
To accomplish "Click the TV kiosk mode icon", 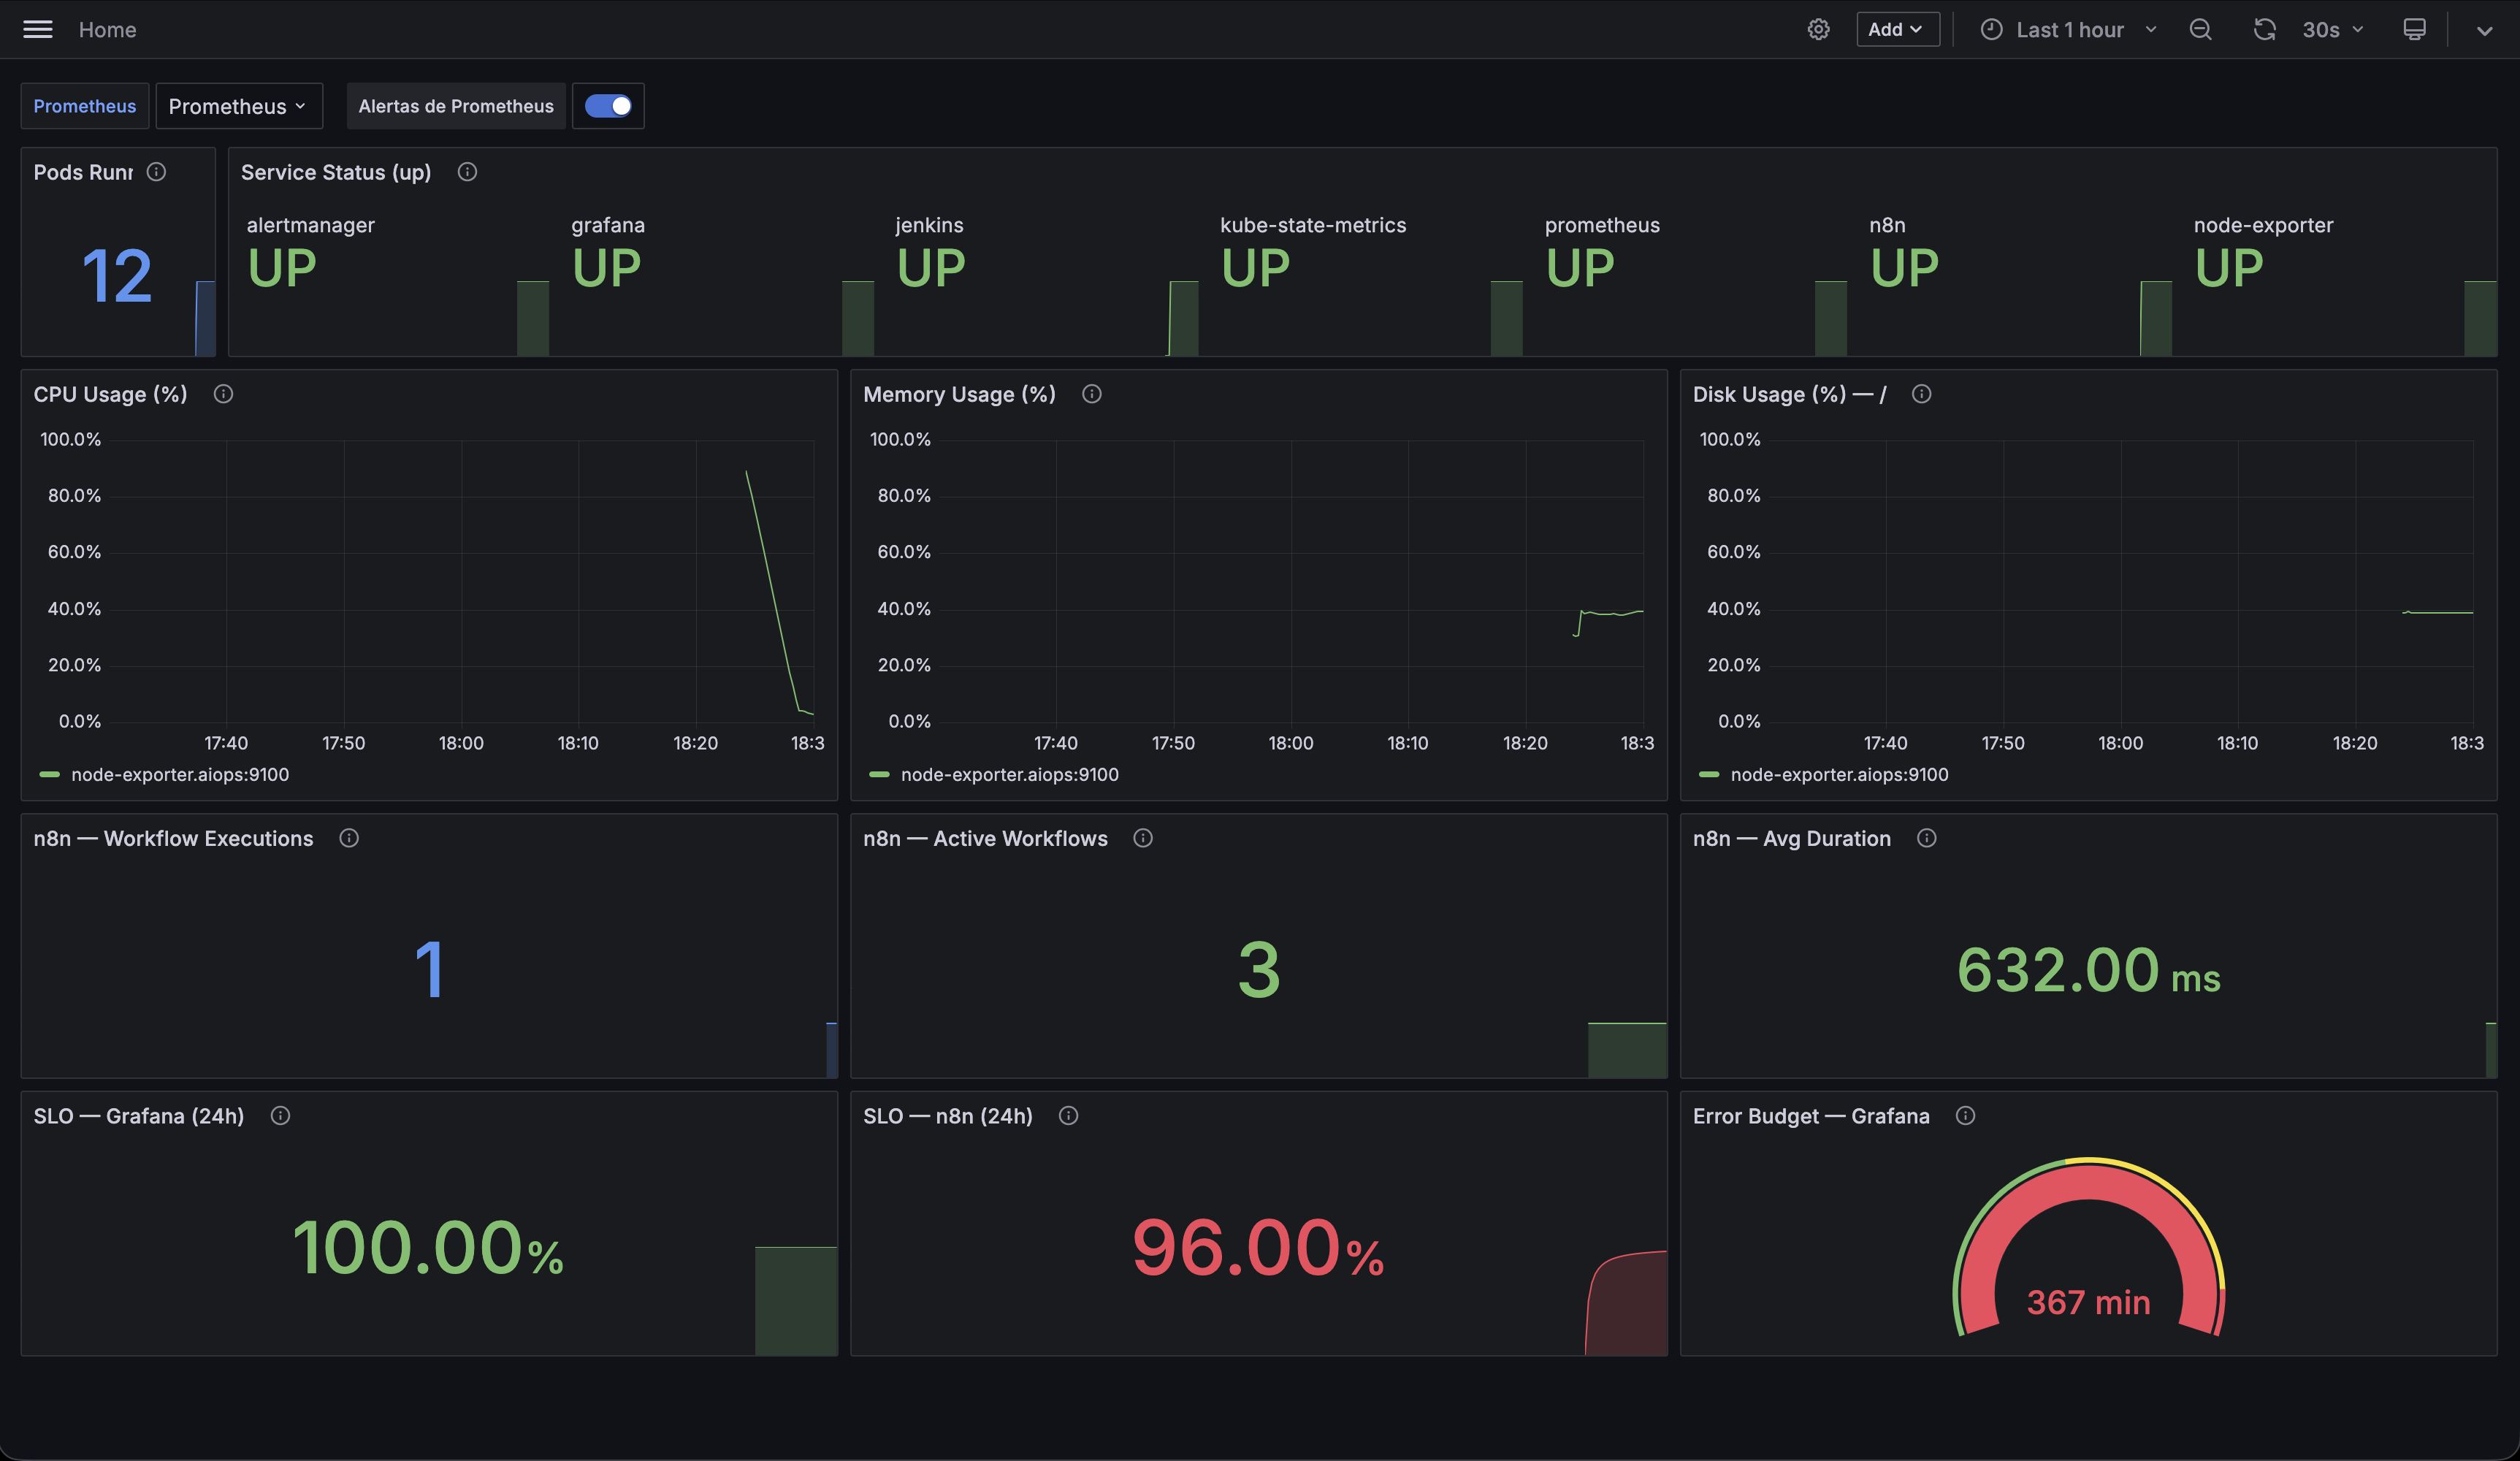I will (2414, 29).
